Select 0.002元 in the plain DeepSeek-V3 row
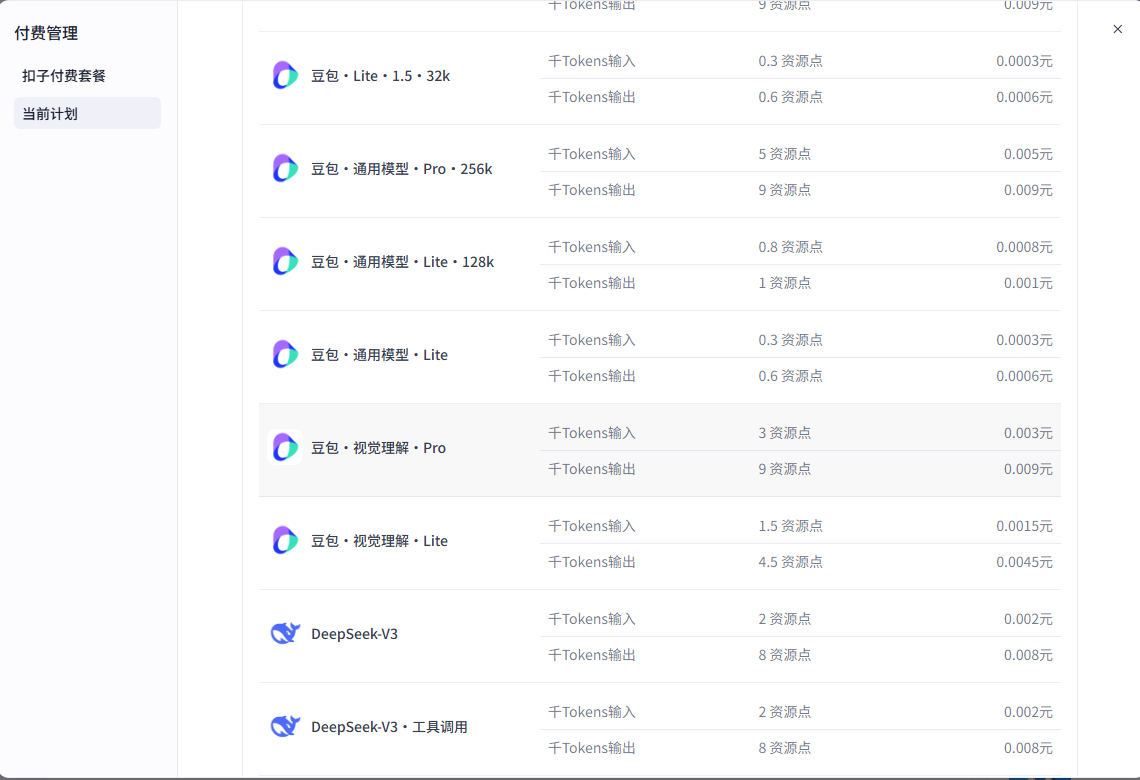1140x780 pixels. [1028, 619]
